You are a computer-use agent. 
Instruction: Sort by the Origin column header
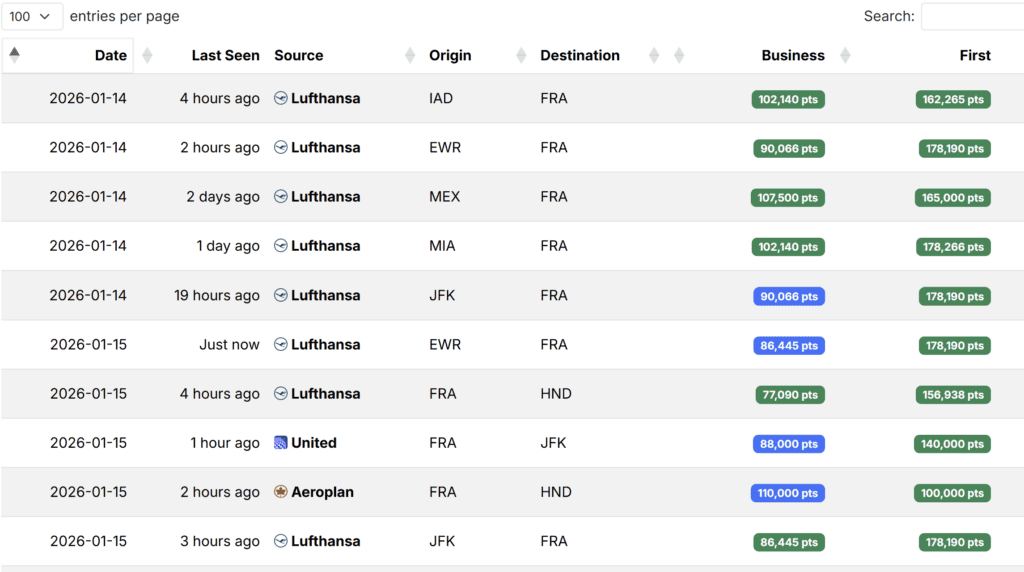click(x=450, y=56)
